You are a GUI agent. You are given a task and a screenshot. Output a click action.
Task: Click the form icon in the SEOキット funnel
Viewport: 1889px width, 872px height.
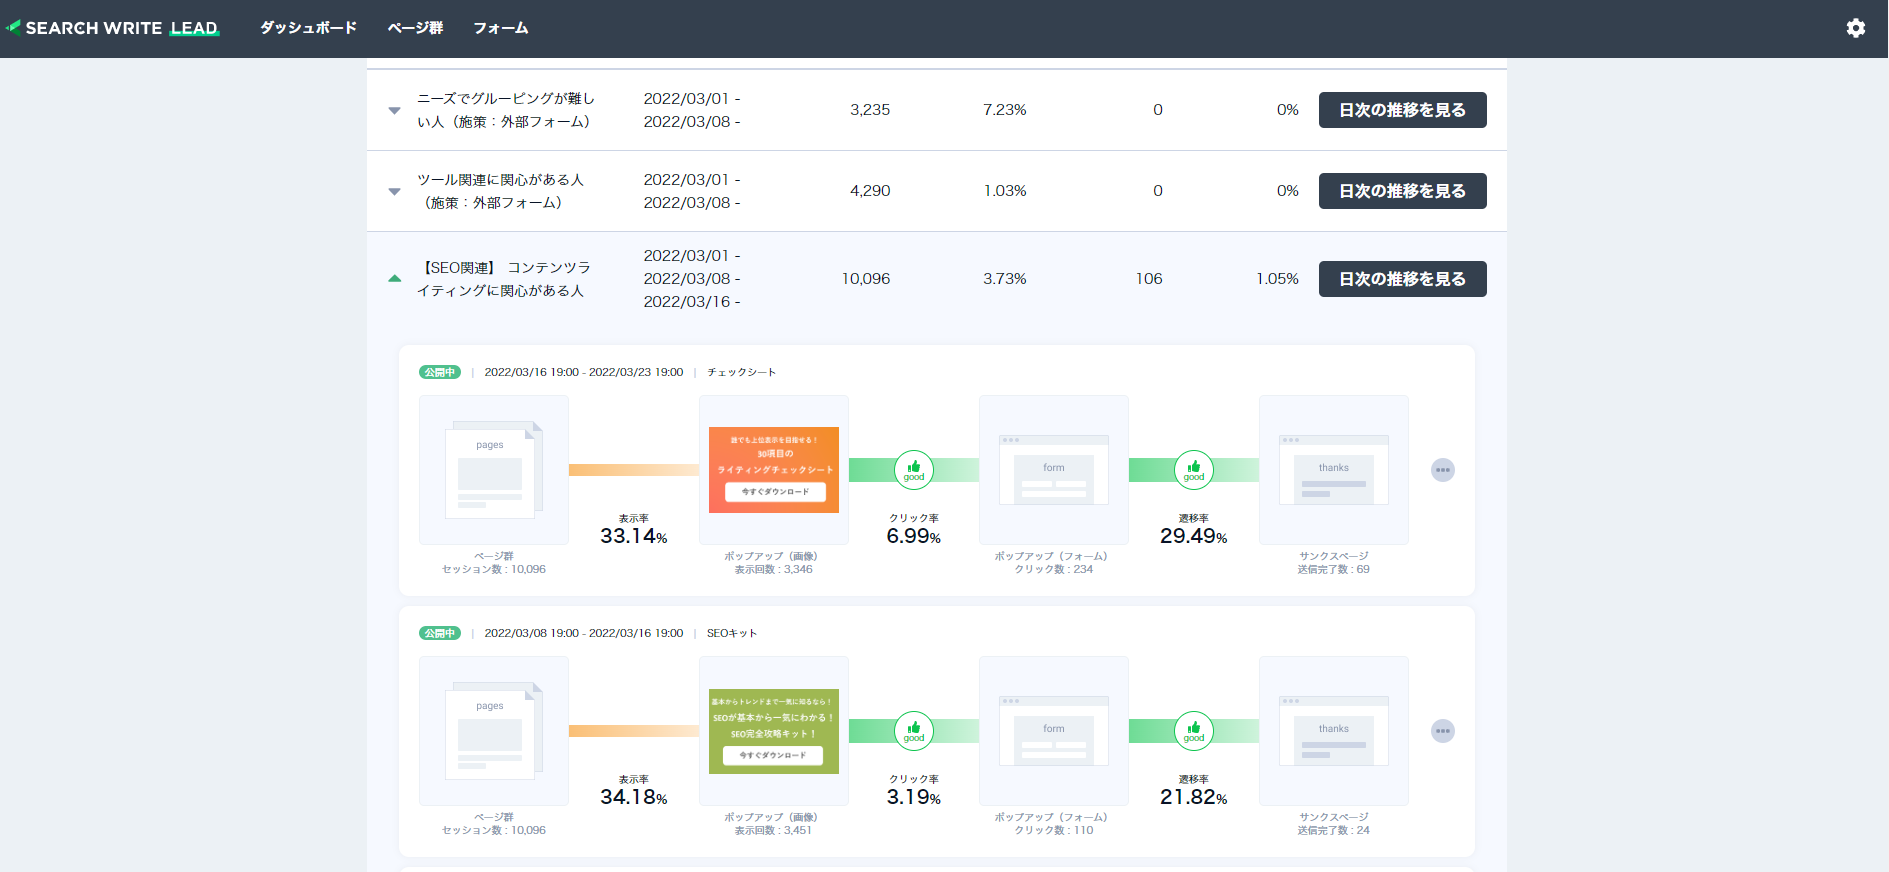click(x=1054, y=731)
